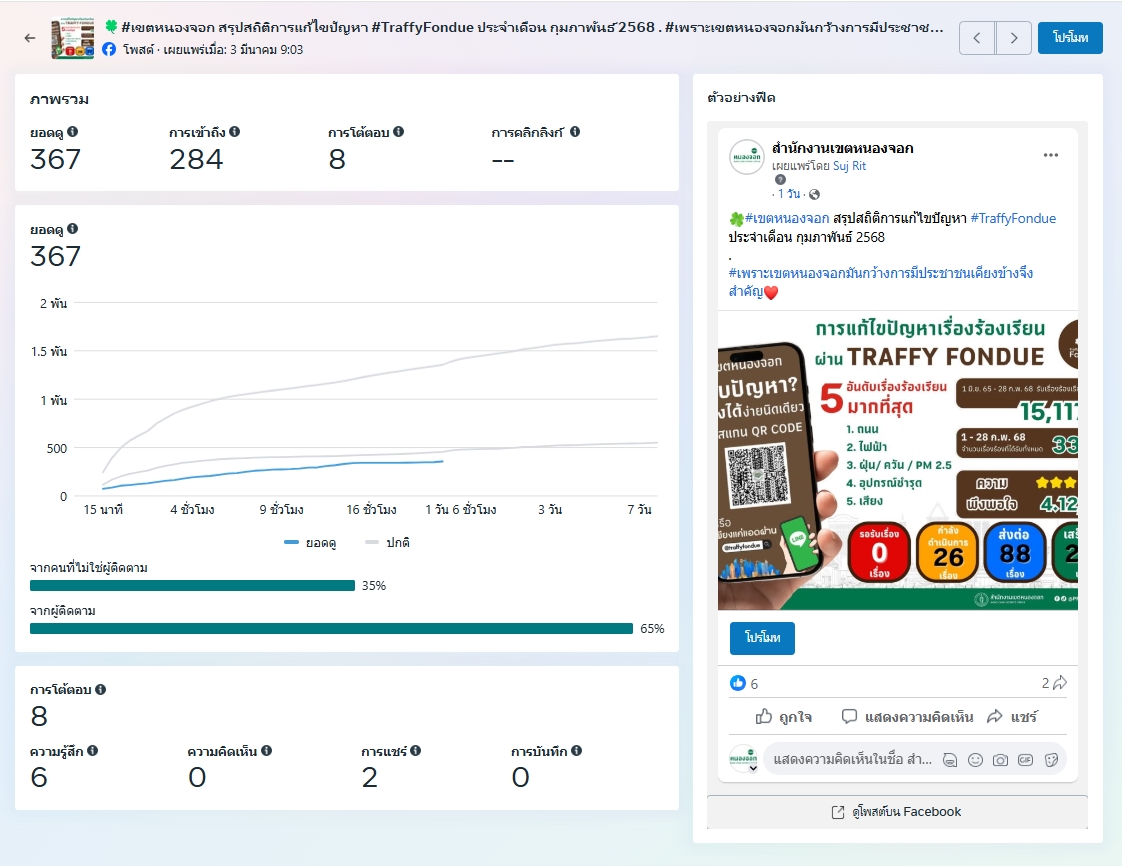Open the emoji picker in comment box
The width and height of the screenshot is (1122, 866).
pyautogui.click(x=975, y=760)
